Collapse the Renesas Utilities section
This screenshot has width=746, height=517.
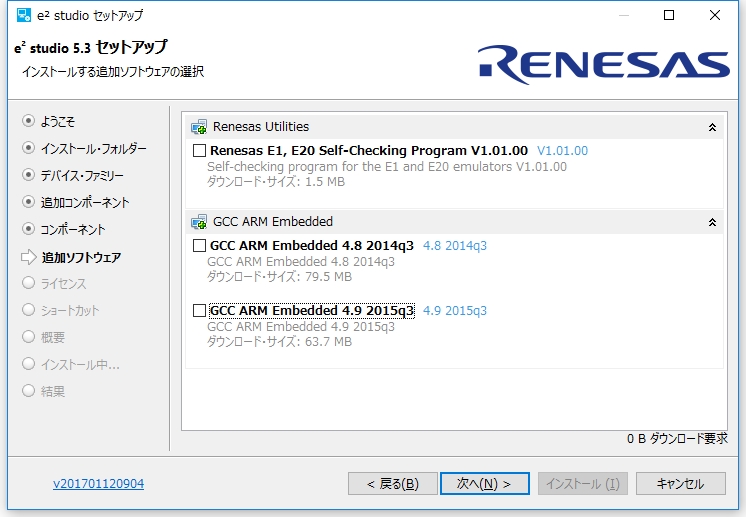coord(712,127)
